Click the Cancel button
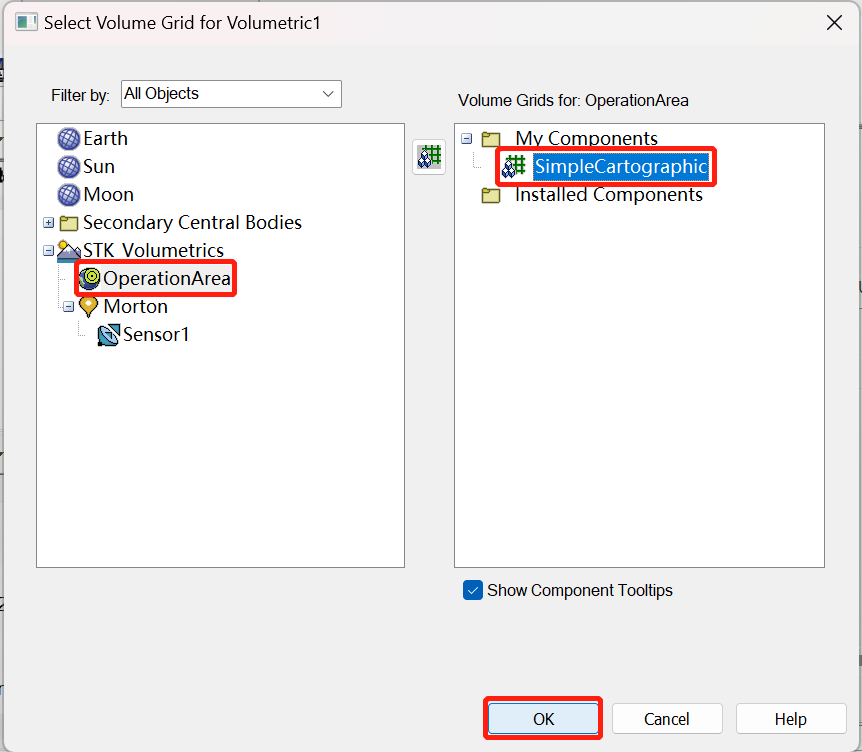 (666, 719)
